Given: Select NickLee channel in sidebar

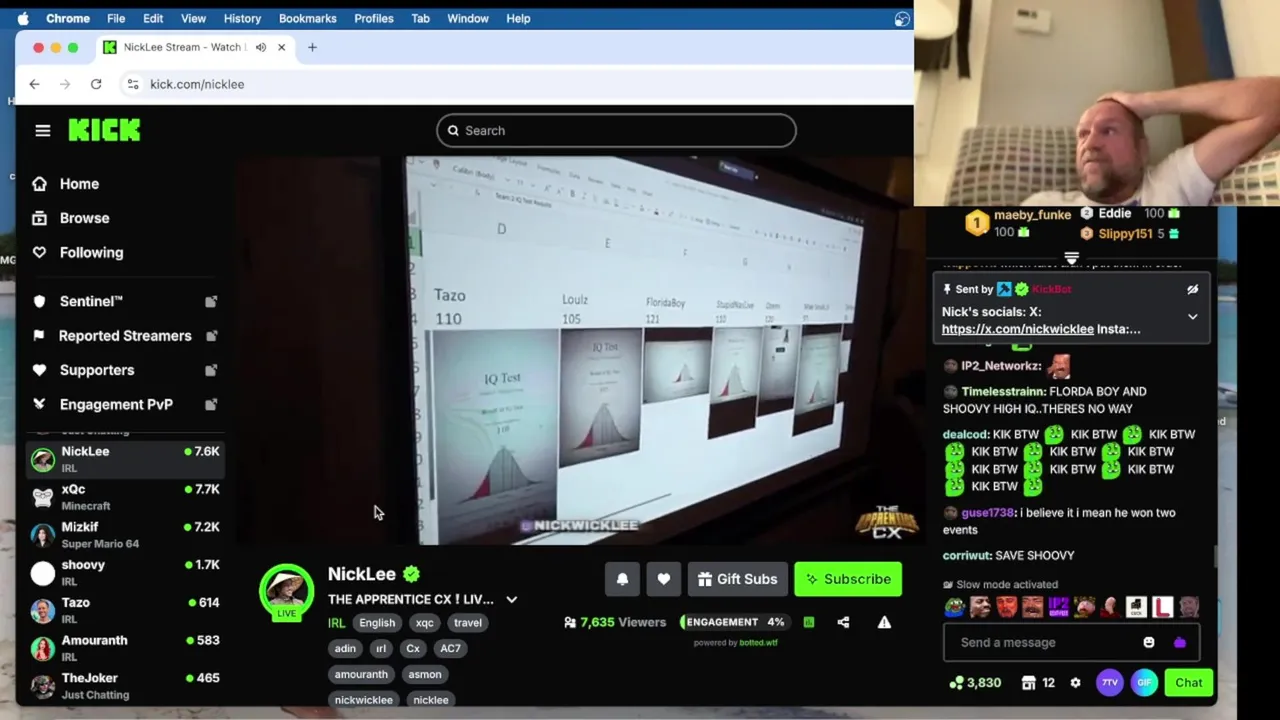Looking at the screenshot, I should click(125, 459).
